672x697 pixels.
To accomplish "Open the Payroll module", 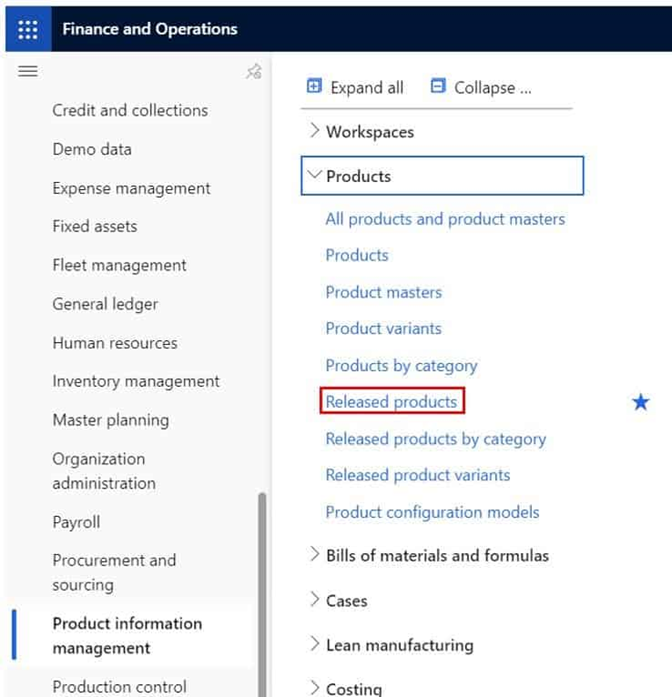I will (76, 522).
